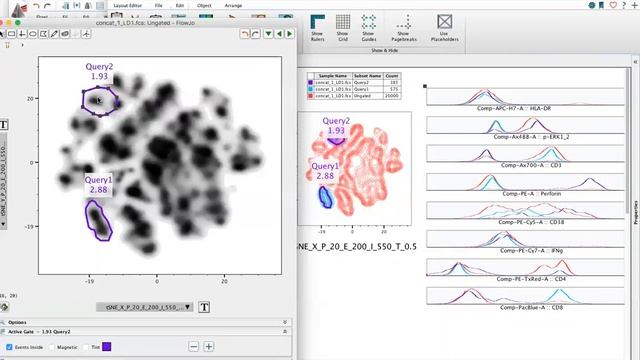Click the CD3 histogram overlay
Image resolution: width=640 pixels, height=360 pixels.
525,153
